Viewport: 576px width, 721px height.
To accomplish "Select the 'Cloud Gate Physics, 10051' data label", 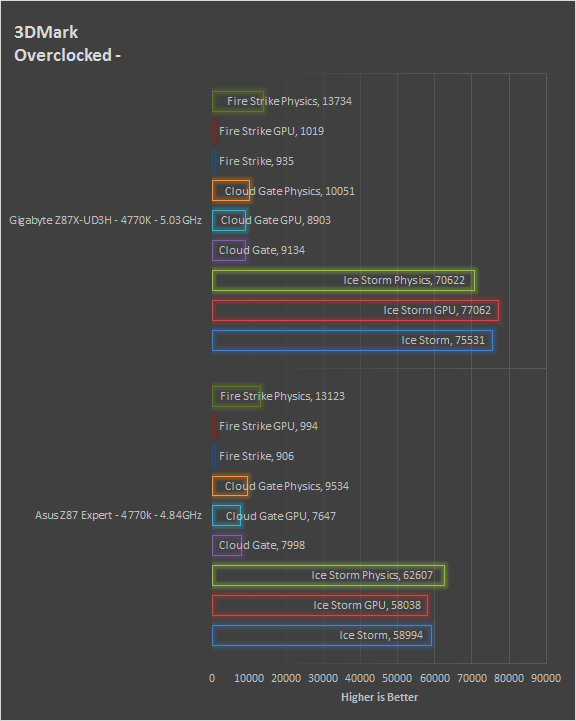I will click(x=290, y=191).
